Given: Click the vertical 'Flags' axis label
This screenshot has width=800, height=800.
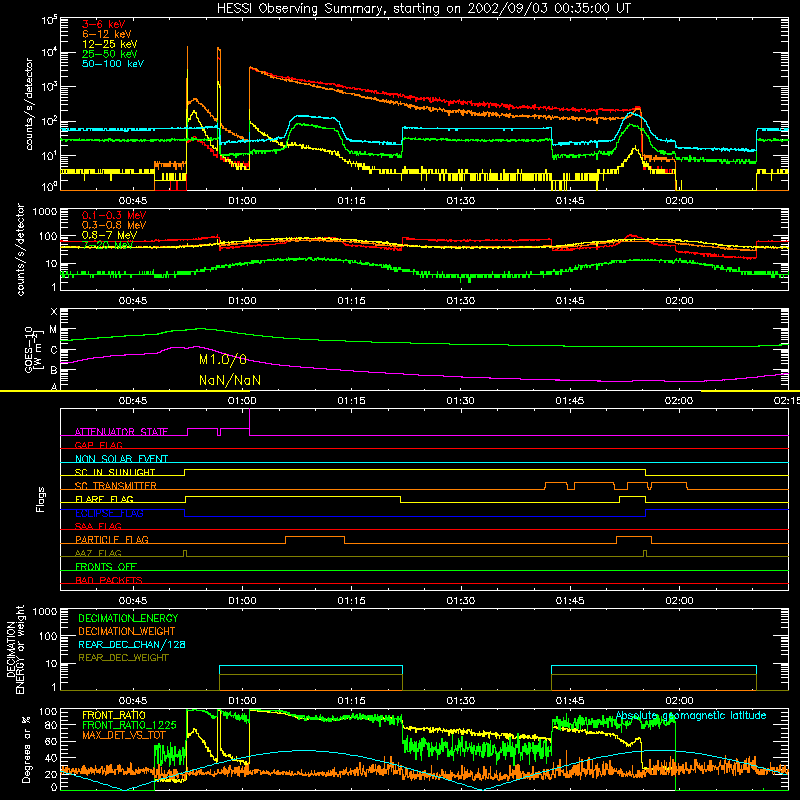Looking at the screenshot, I should [x=40, y=499].
